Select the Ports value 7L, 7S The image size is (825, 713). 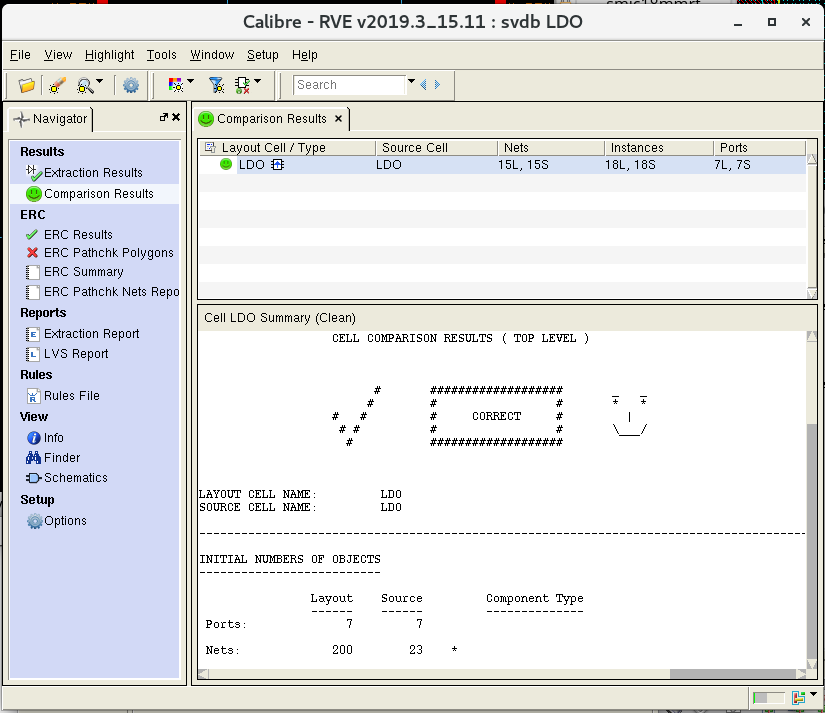(732, 165)
